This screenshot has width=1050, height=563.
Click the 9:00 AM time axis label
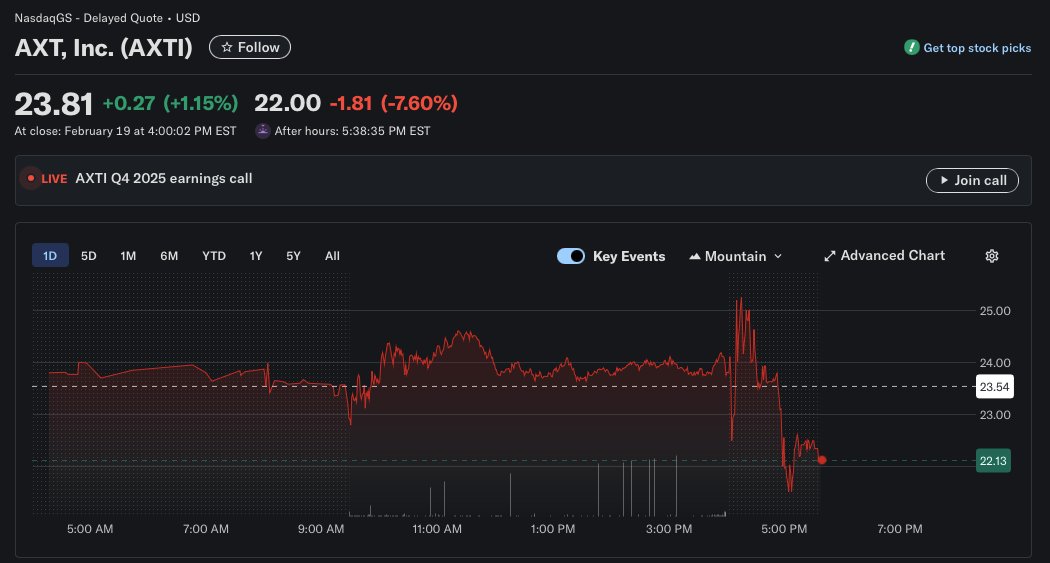click(x=321, y=529)
